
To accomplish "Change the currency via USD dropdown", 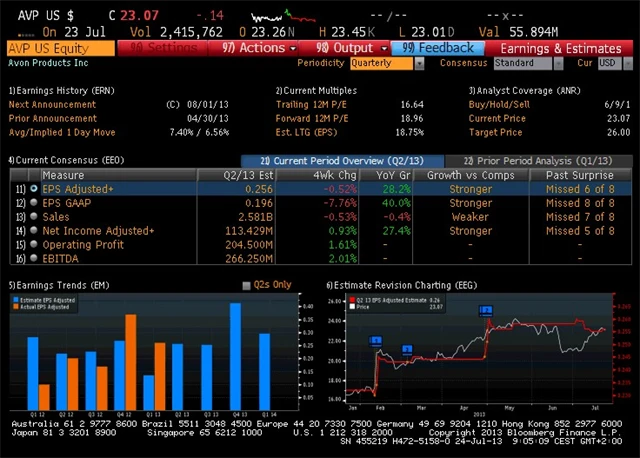I will [x=609, y=63].
